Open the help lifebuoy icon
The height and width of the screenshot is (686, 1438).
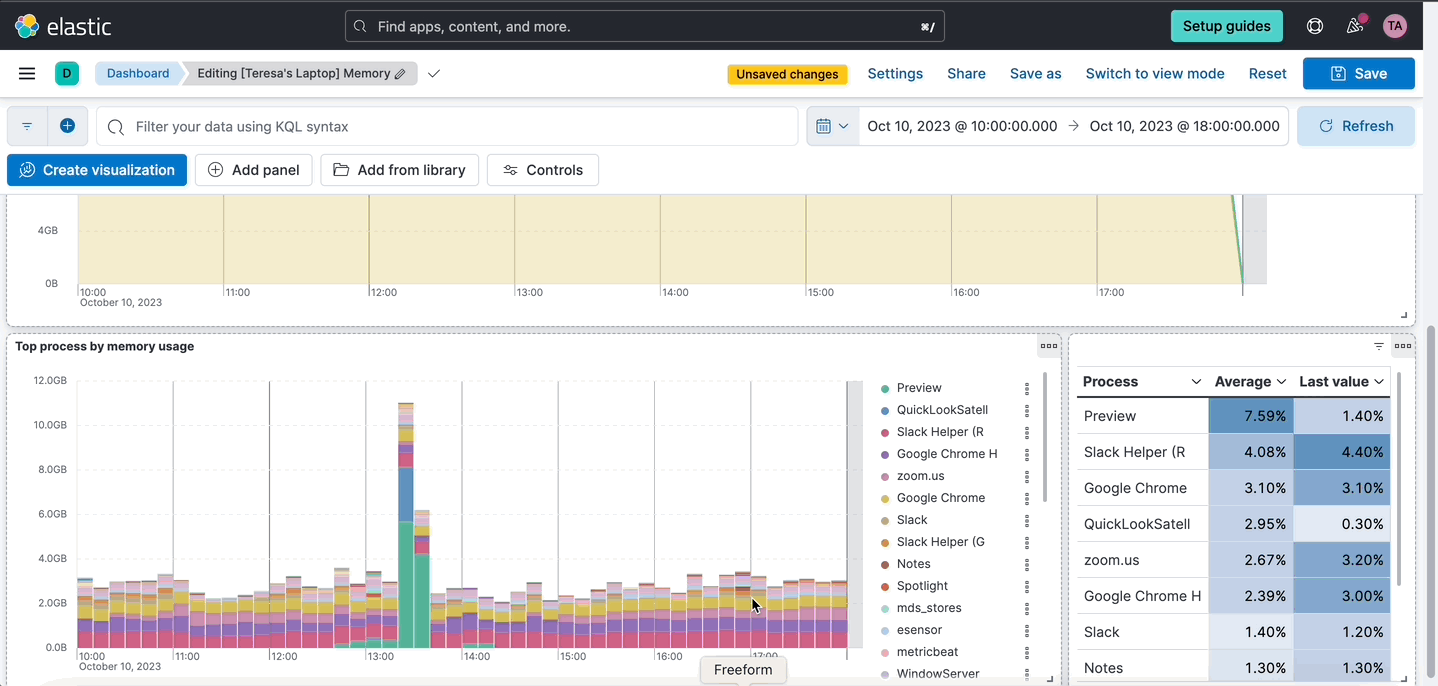click(1315, 26)
